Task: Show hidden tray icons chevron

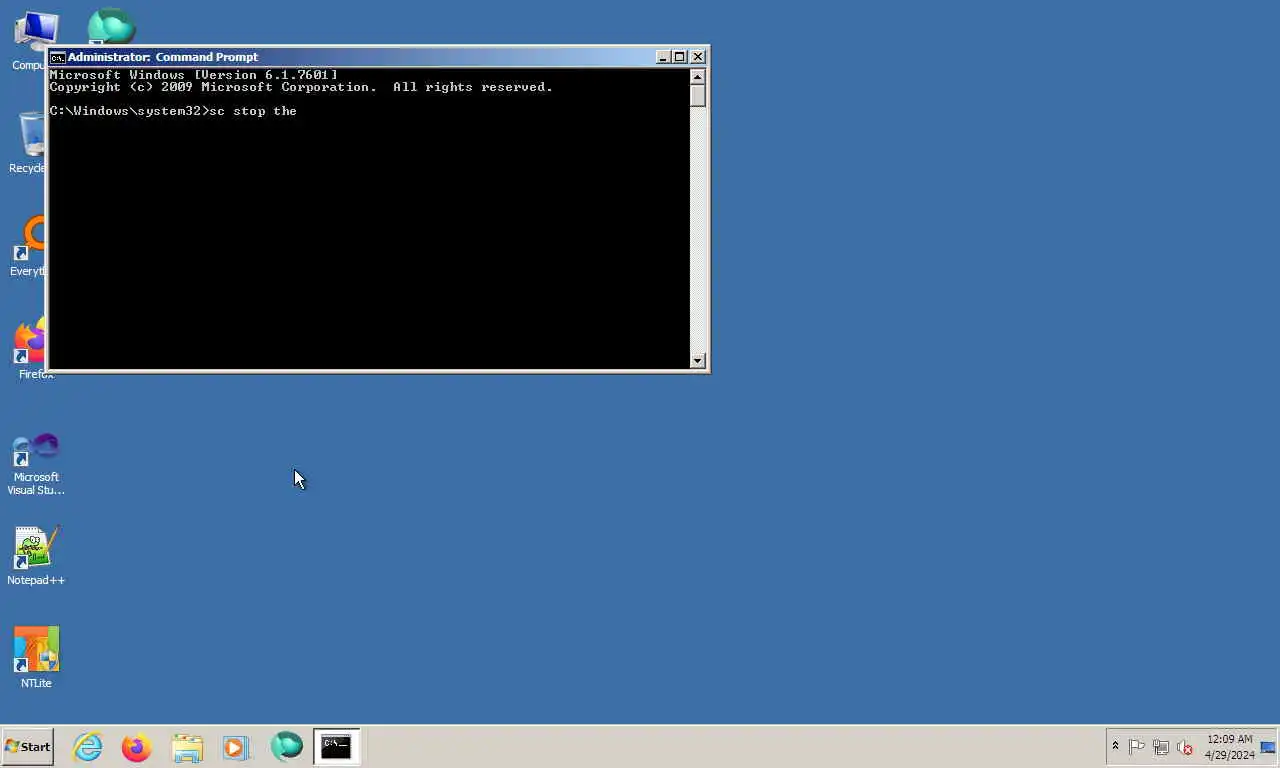Action: click(1115, 746)
